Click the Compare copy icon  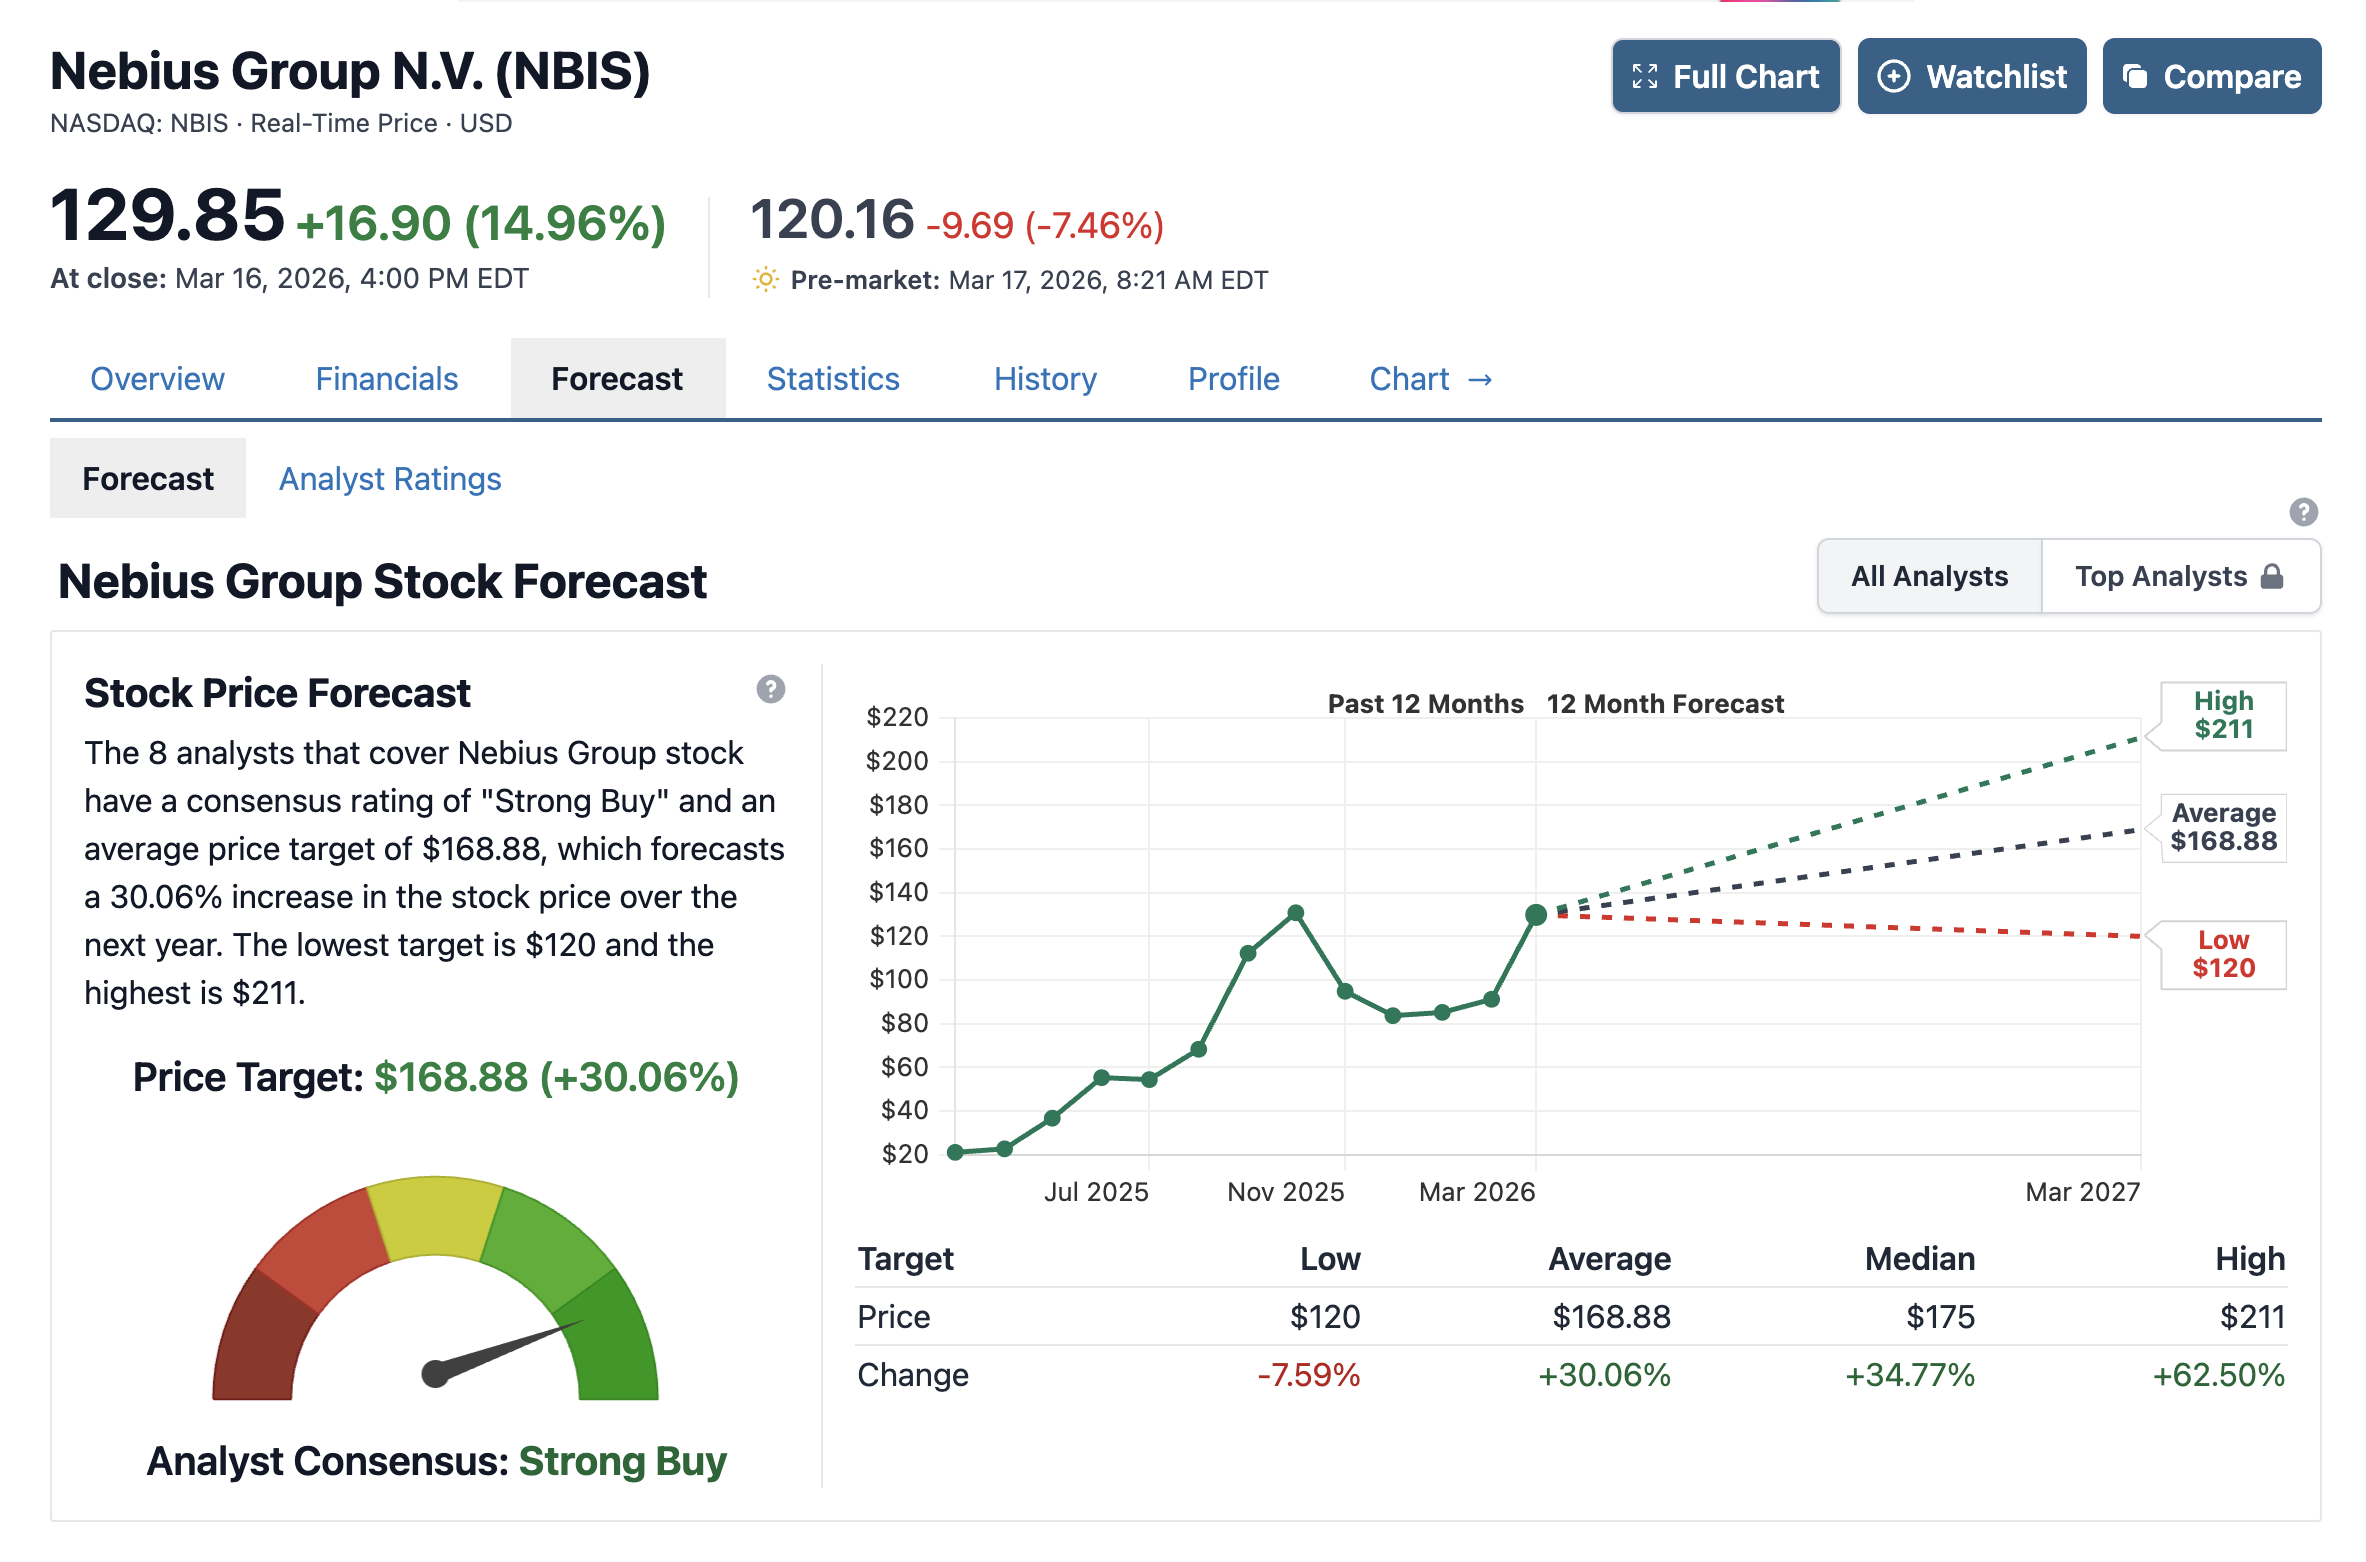[2135, 77]
